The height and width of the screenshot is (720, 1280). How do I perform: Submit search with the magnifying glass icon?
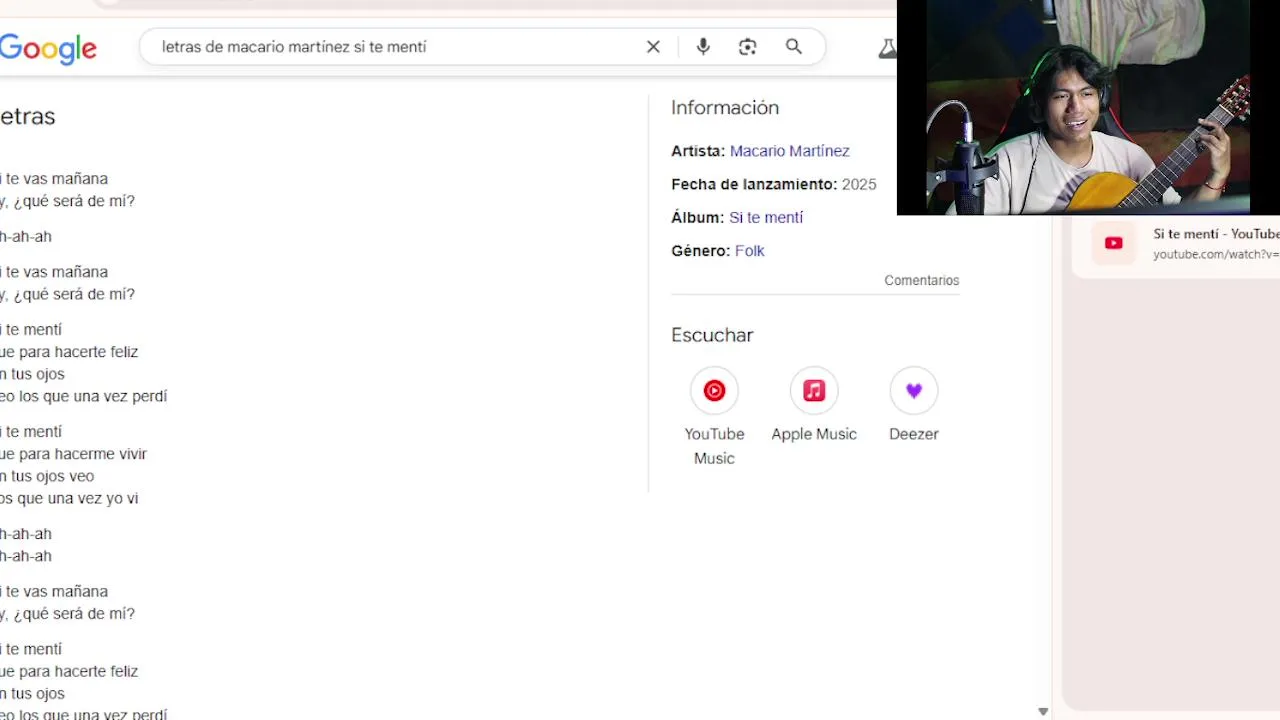[x=794, y=47]
